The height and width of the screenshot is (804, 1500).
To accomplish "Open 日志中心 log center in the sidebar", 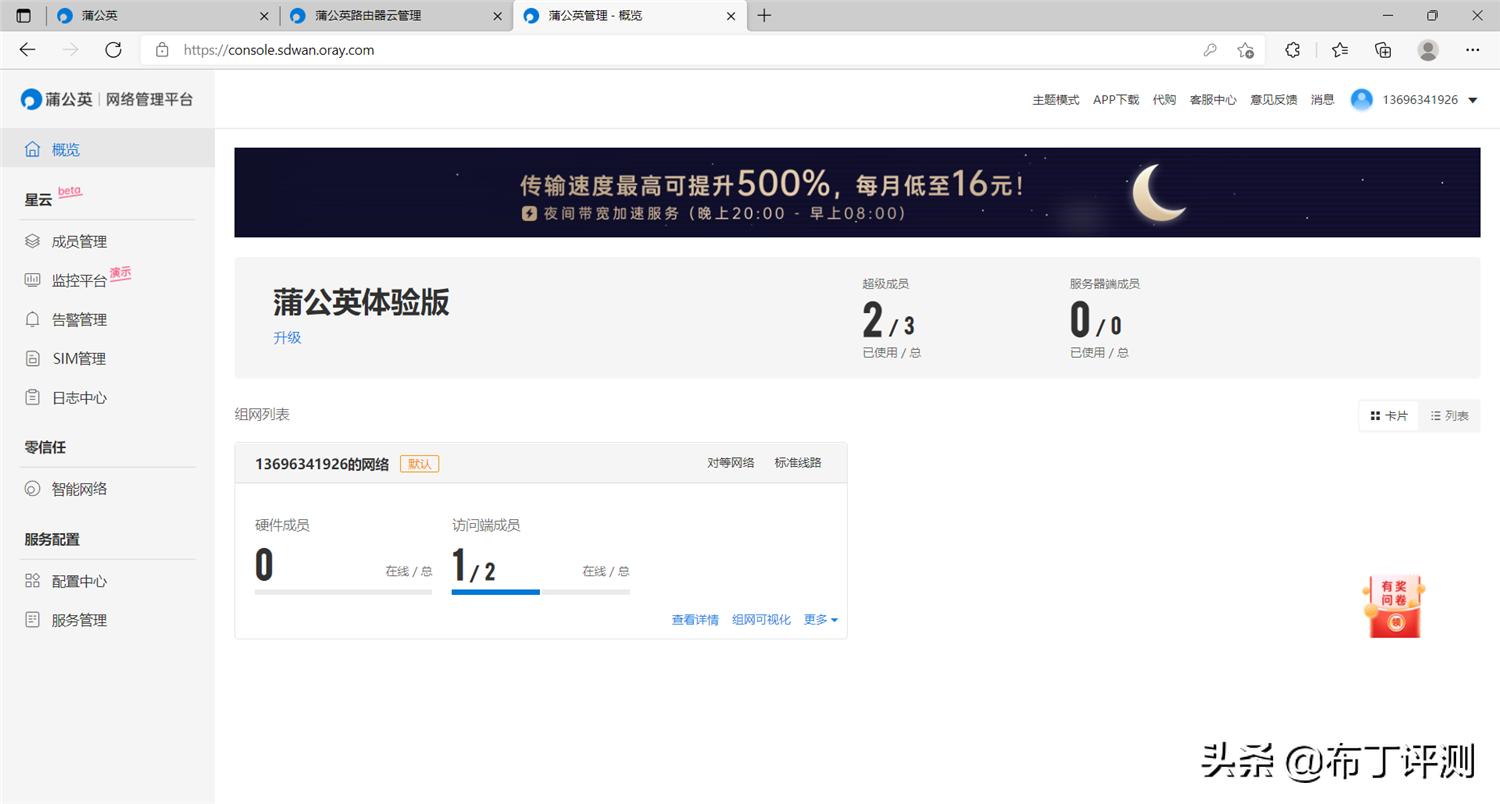I will point(32,397).
